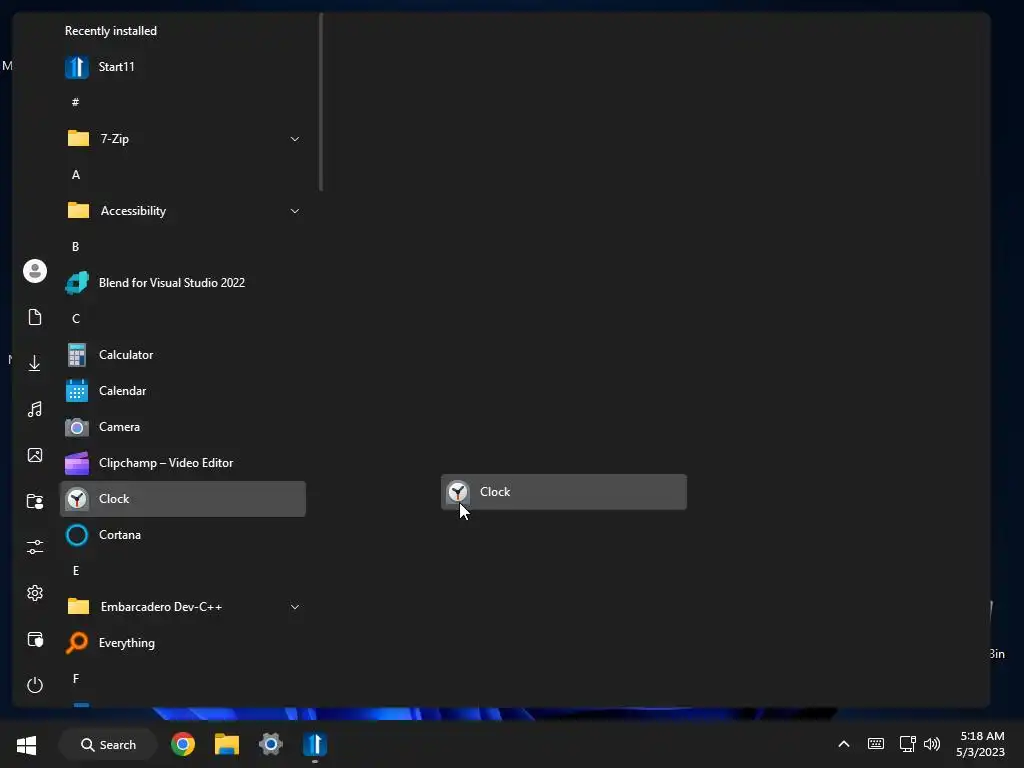Expand the 7-Zip folder chevron
Image resolution: width=1024 pixels, height=768 pixels.
pyautogui.click(x=295, y=139)
